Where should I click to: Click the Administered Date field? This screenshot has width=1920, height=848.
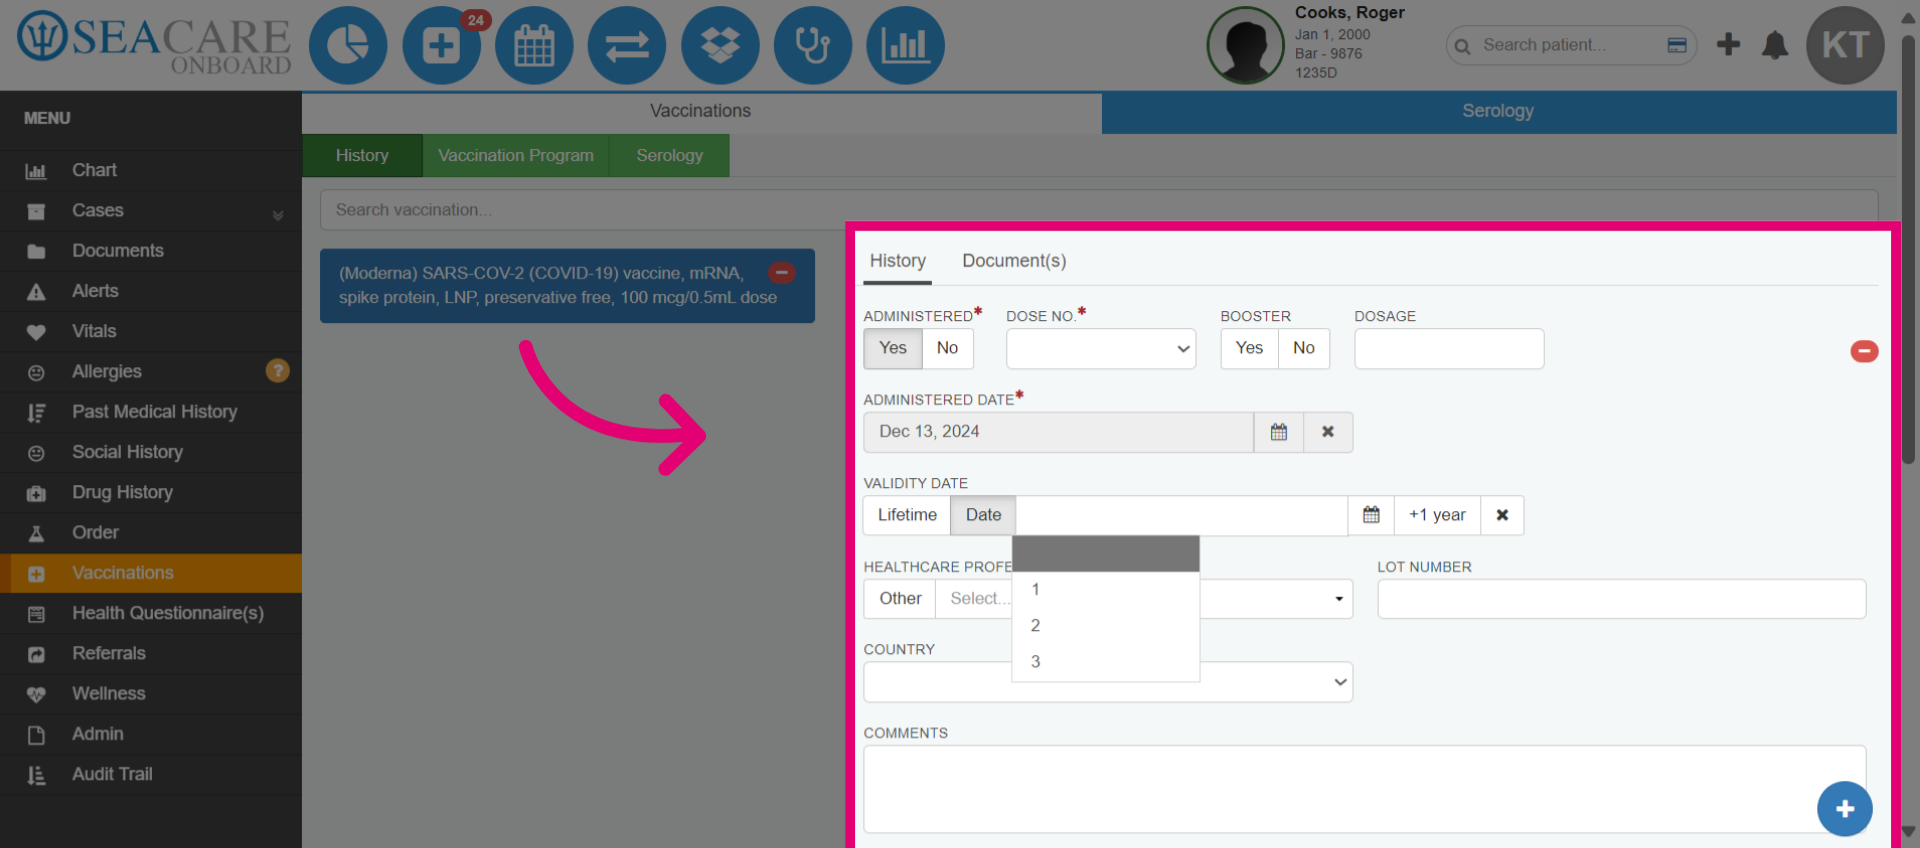(x=1058, y=432)
